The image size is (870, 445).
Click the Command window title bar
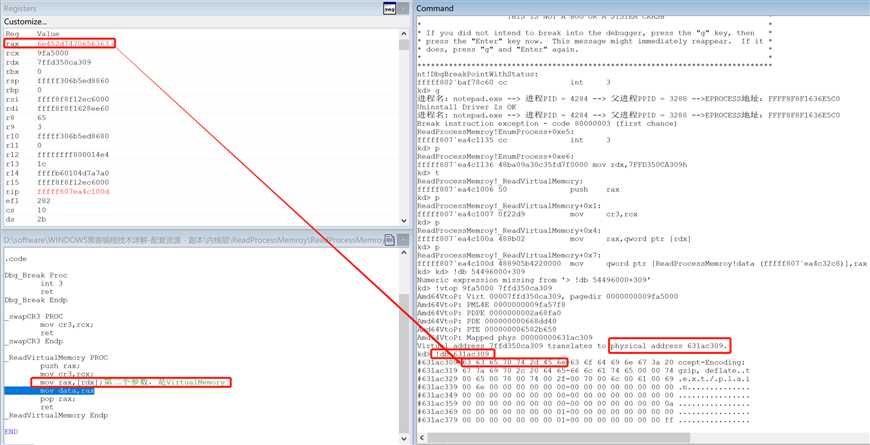tap(641, 8)
